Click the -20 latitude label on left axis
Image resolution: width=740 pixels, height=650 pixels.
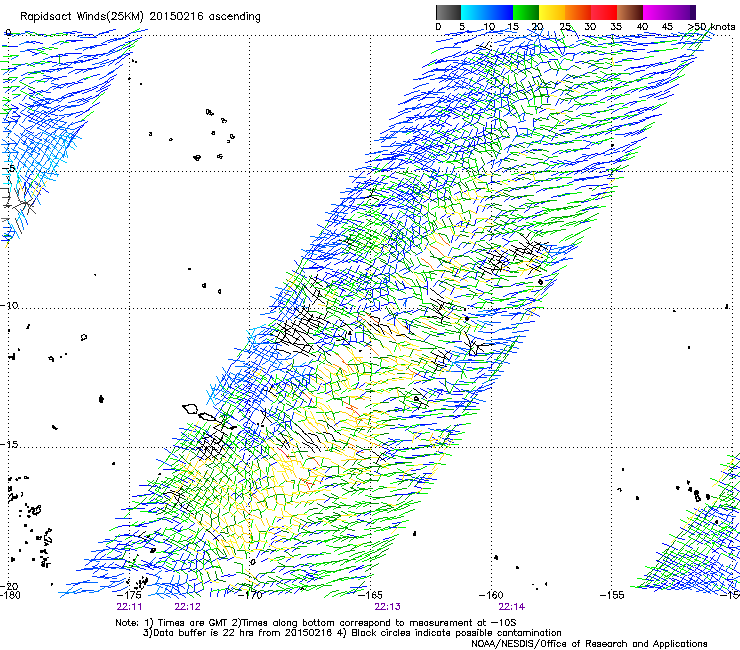tap(9, 586)
